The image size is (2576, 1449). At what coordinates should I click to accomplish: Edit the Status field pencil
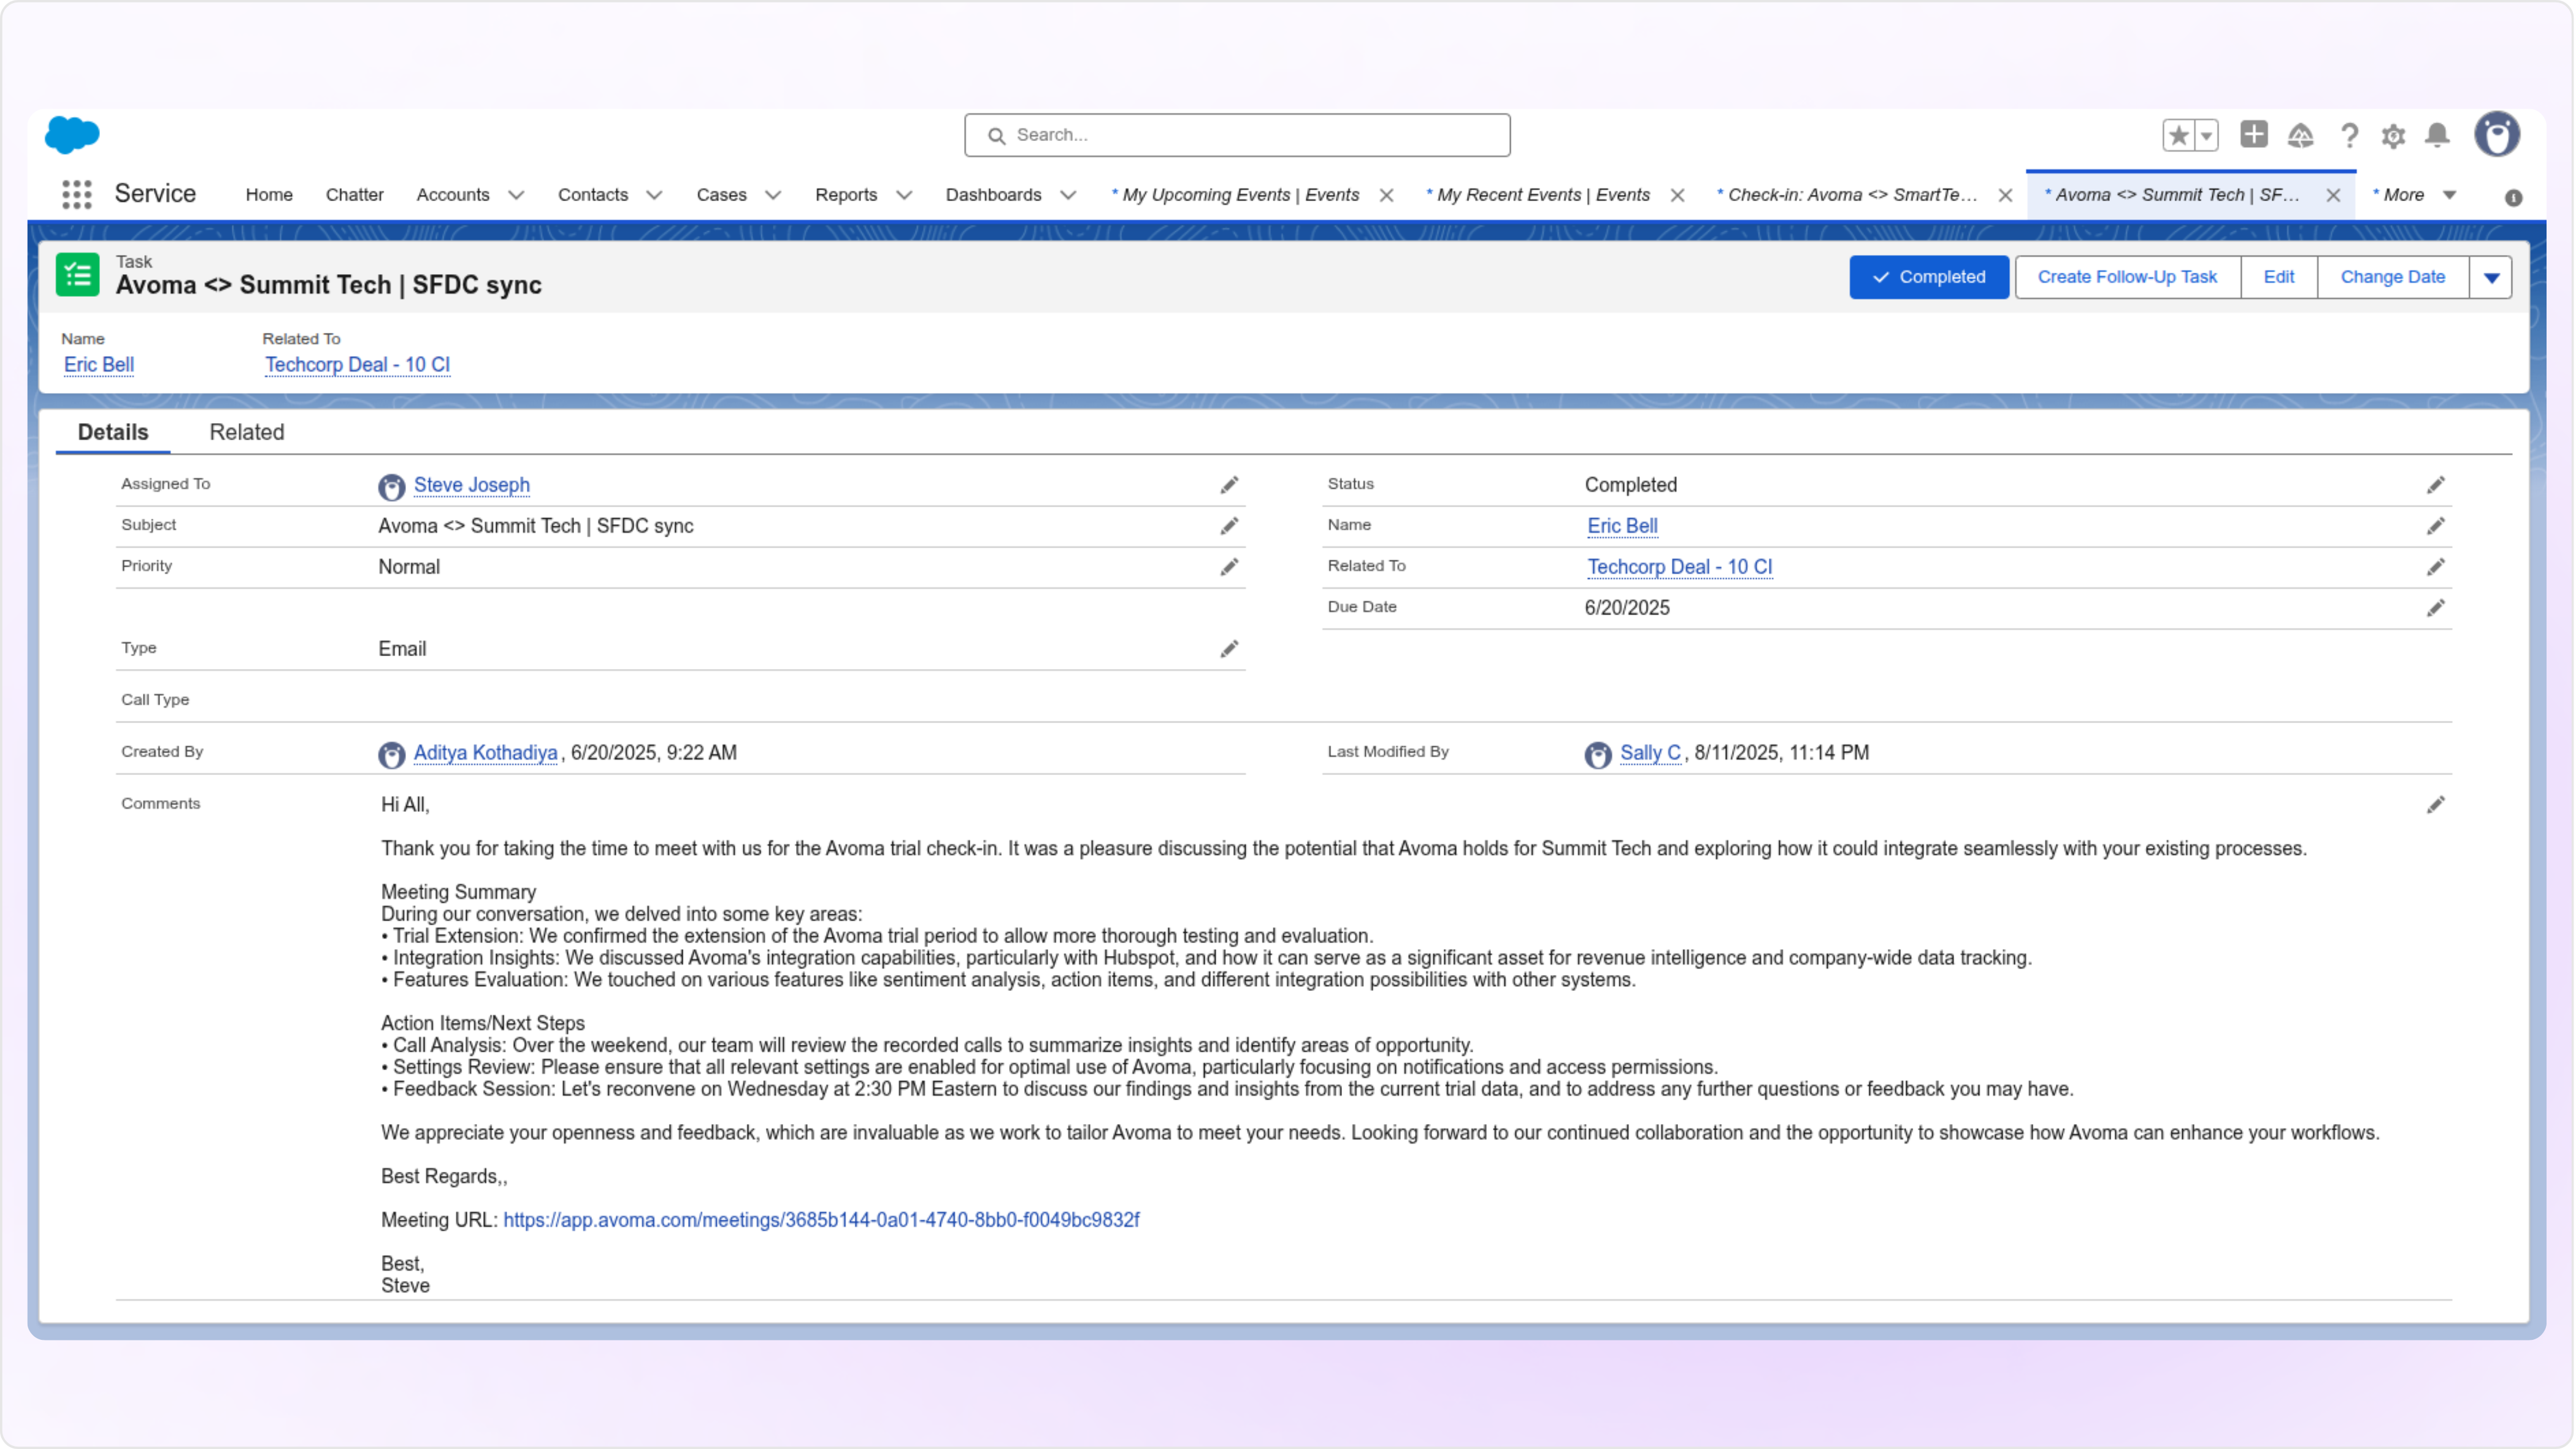pyautogui.click(x=2435, y=485)
